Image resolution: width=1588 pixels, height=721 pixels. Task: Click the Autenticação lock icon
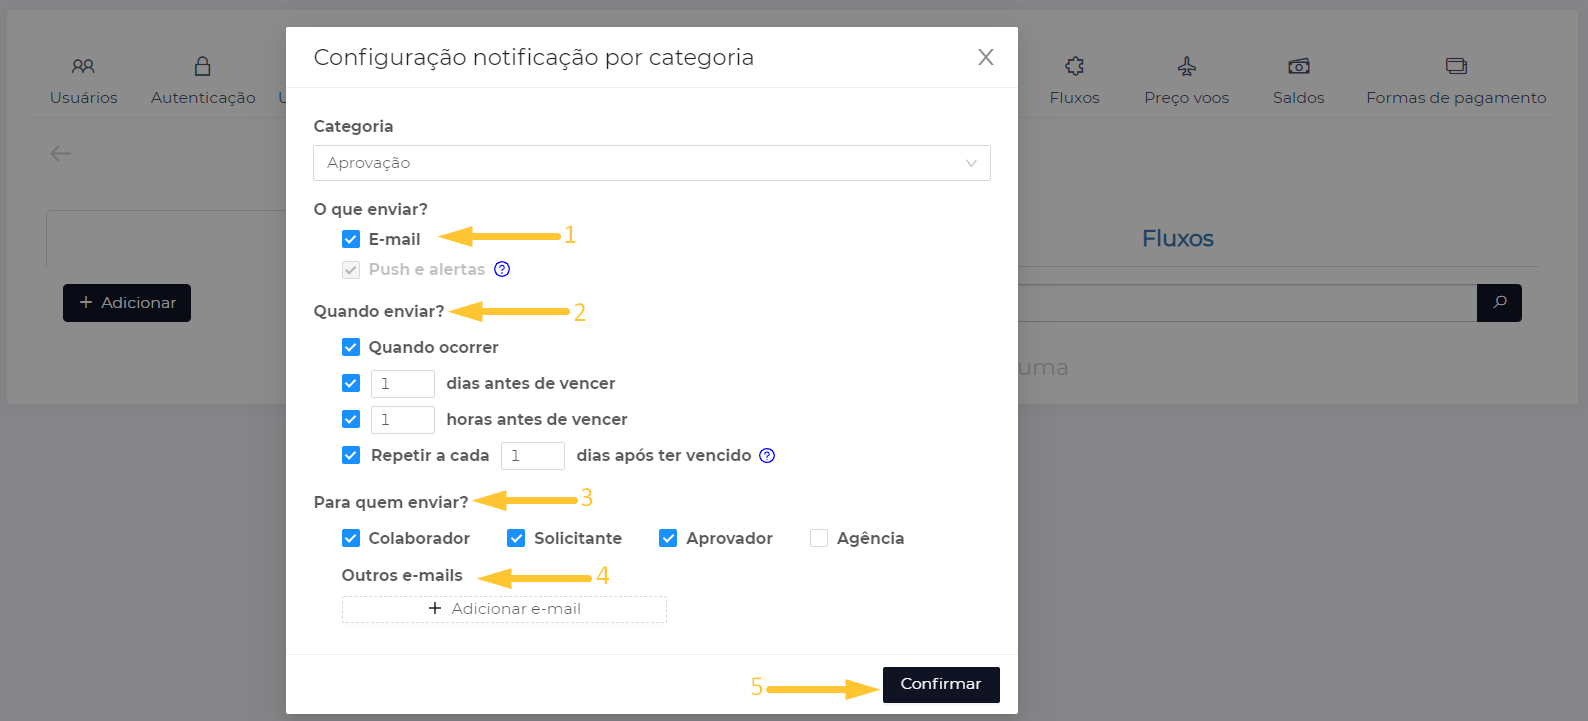click(203, 66)
